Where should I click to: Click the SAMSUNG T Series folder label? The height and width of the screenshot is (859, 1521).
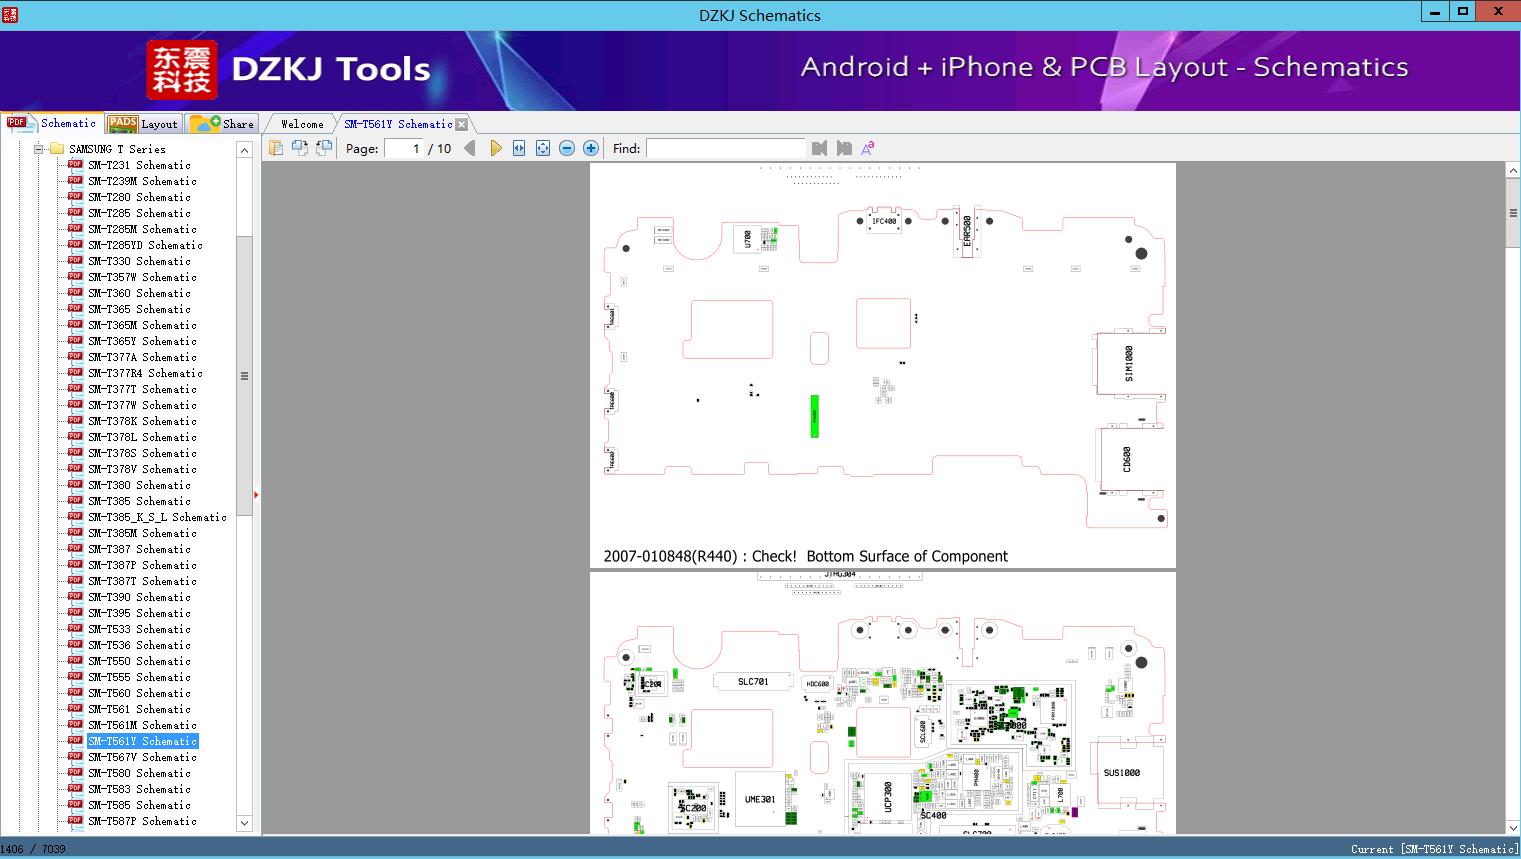click(117, 149)
